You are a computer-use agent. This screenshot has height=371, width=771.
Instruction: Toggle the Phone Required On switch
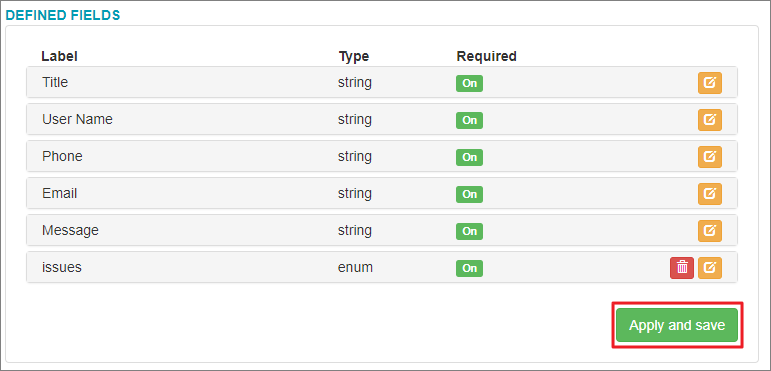tap(470, 157)
